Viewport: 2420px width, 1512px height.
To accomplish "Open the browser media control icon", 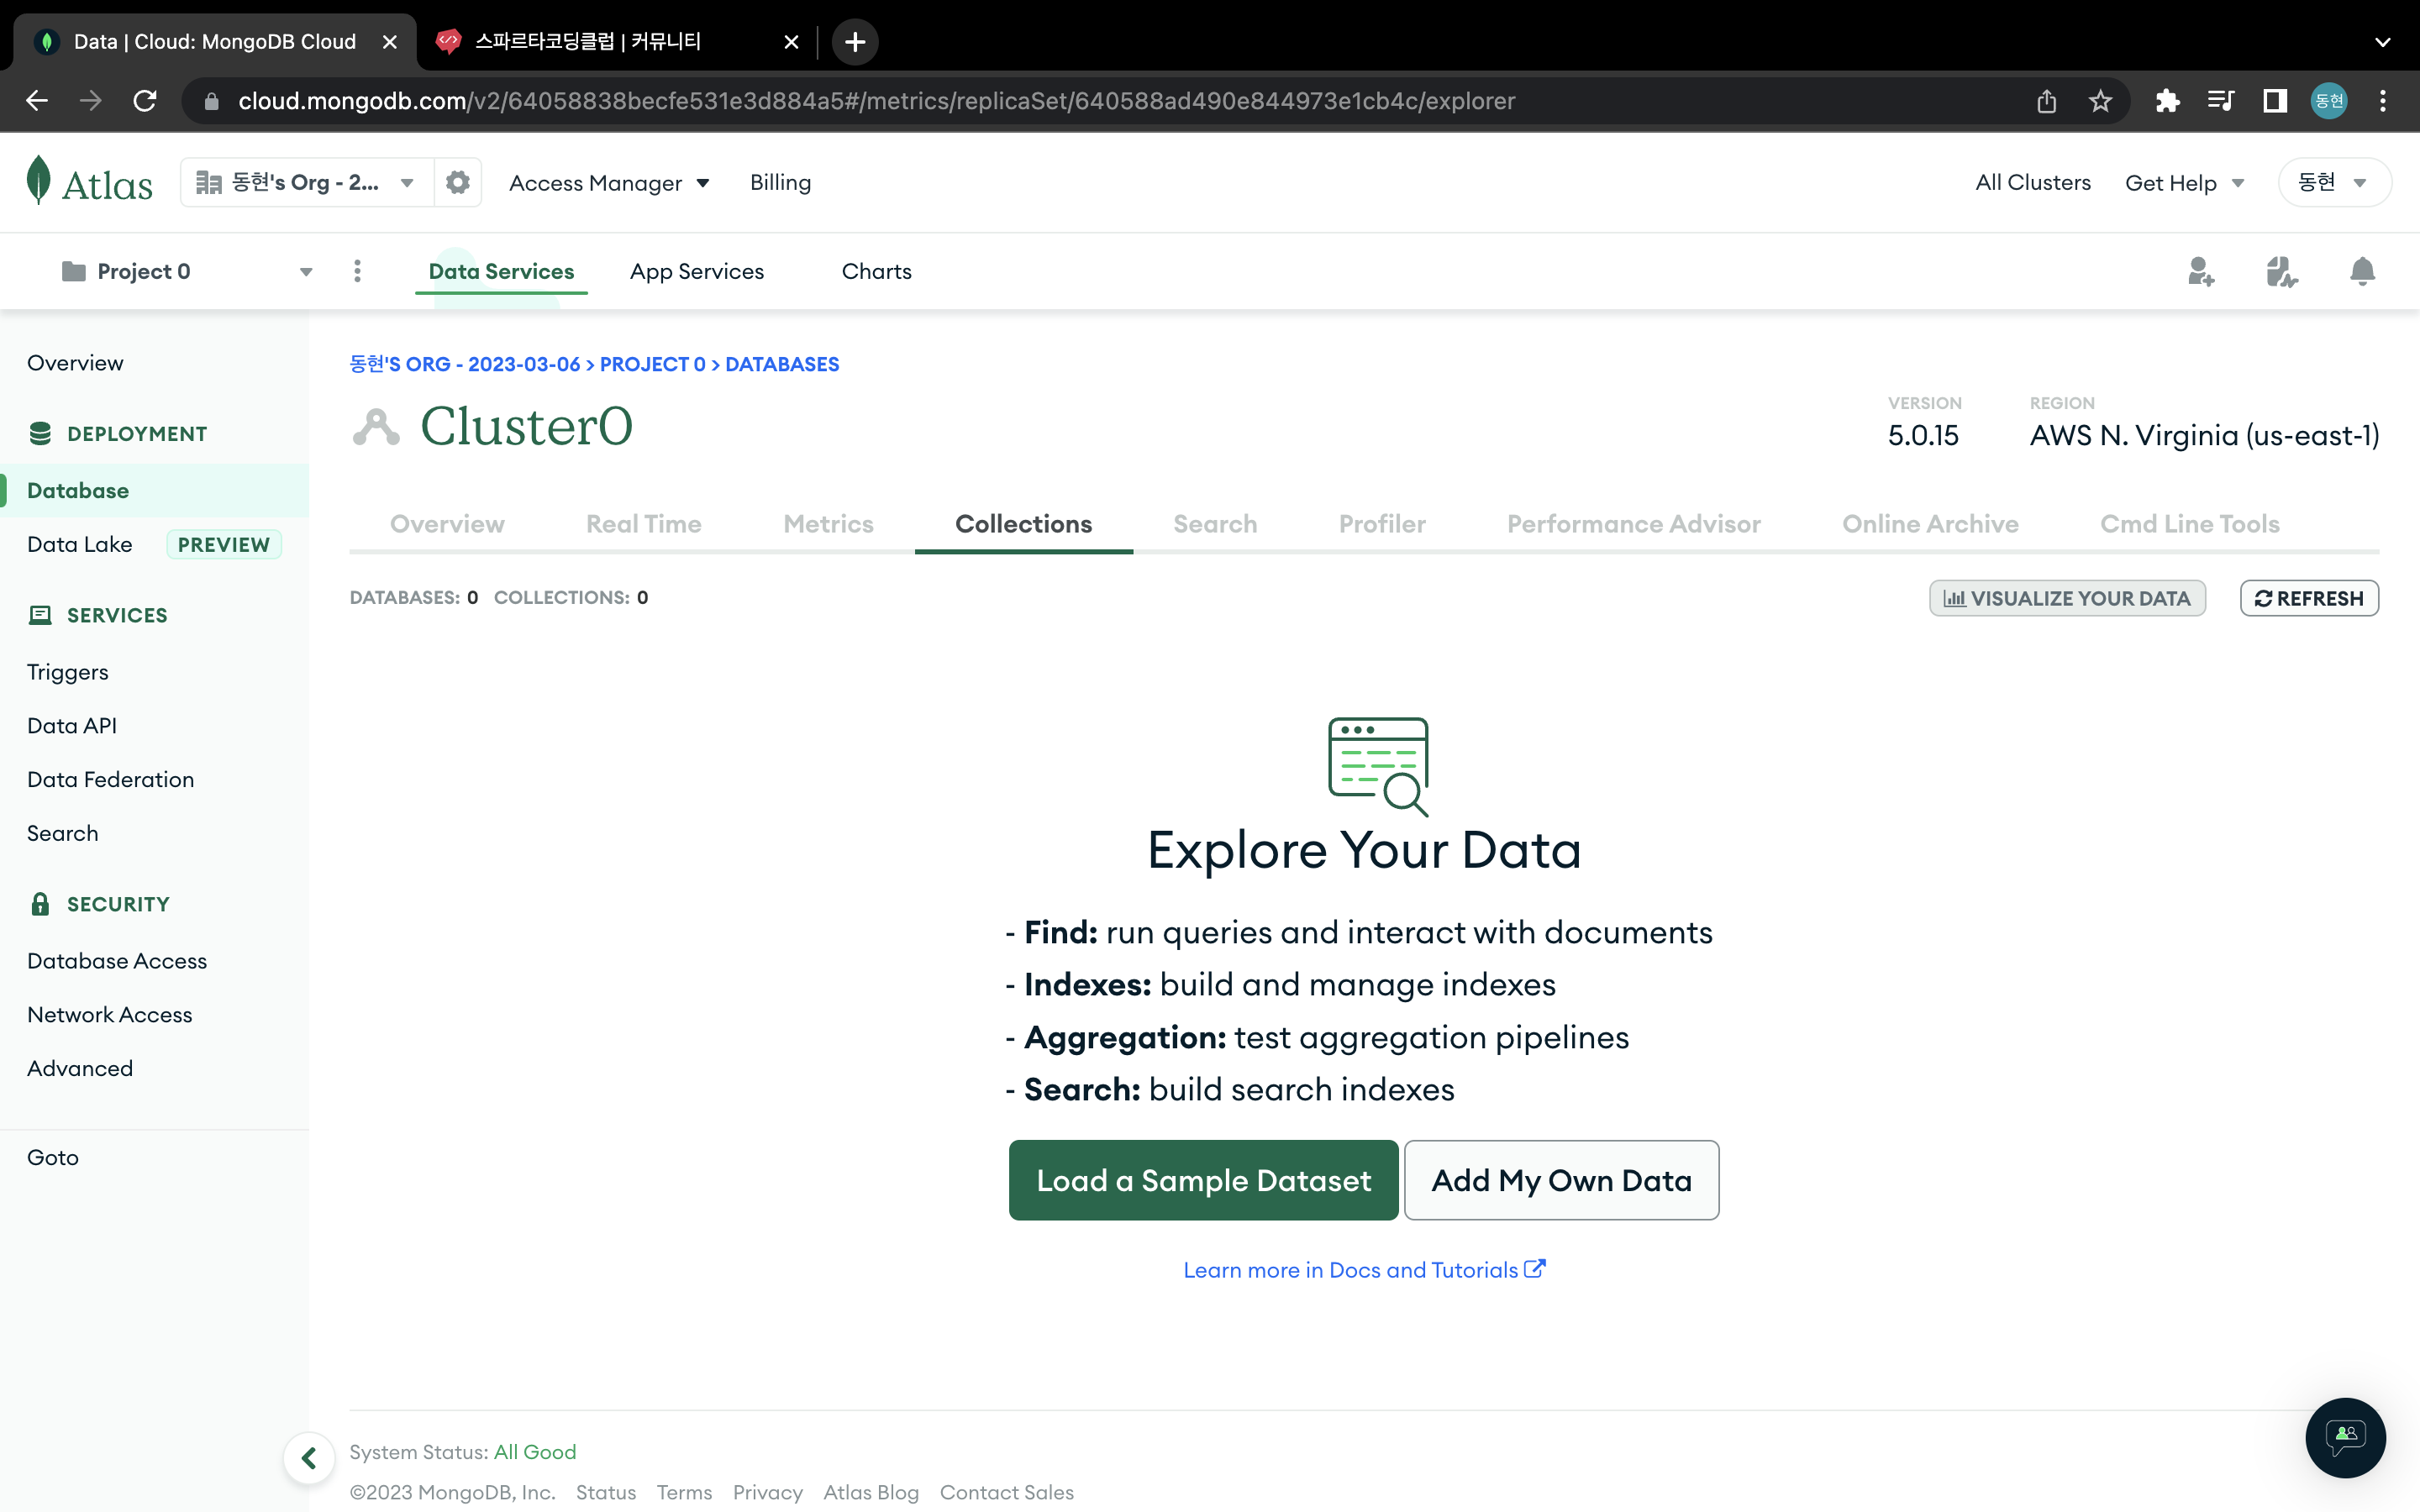I will (x=2221, y=101).
